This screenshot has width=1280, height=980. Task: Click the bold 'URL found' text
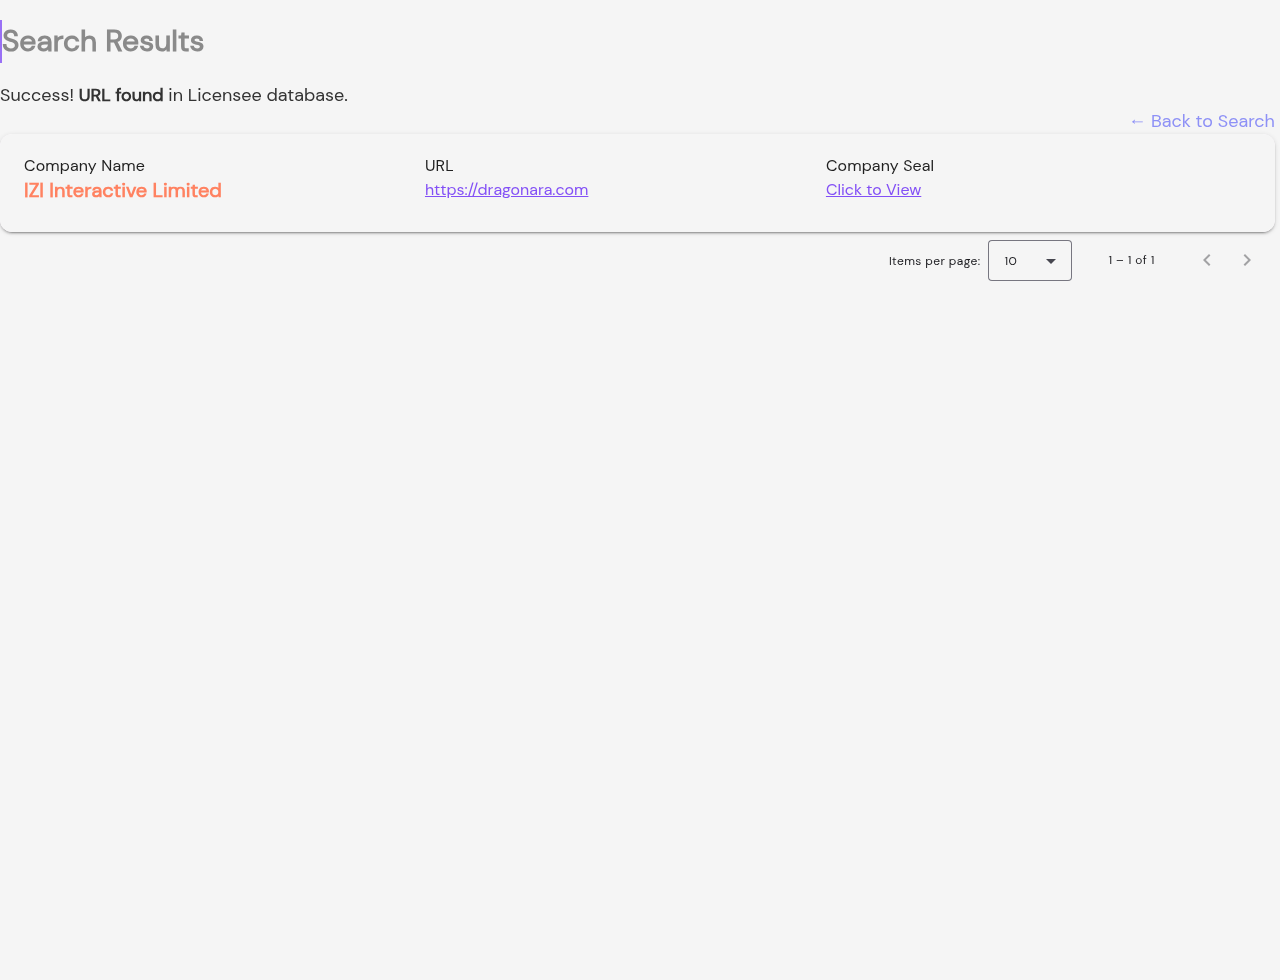tap(121, 95)
